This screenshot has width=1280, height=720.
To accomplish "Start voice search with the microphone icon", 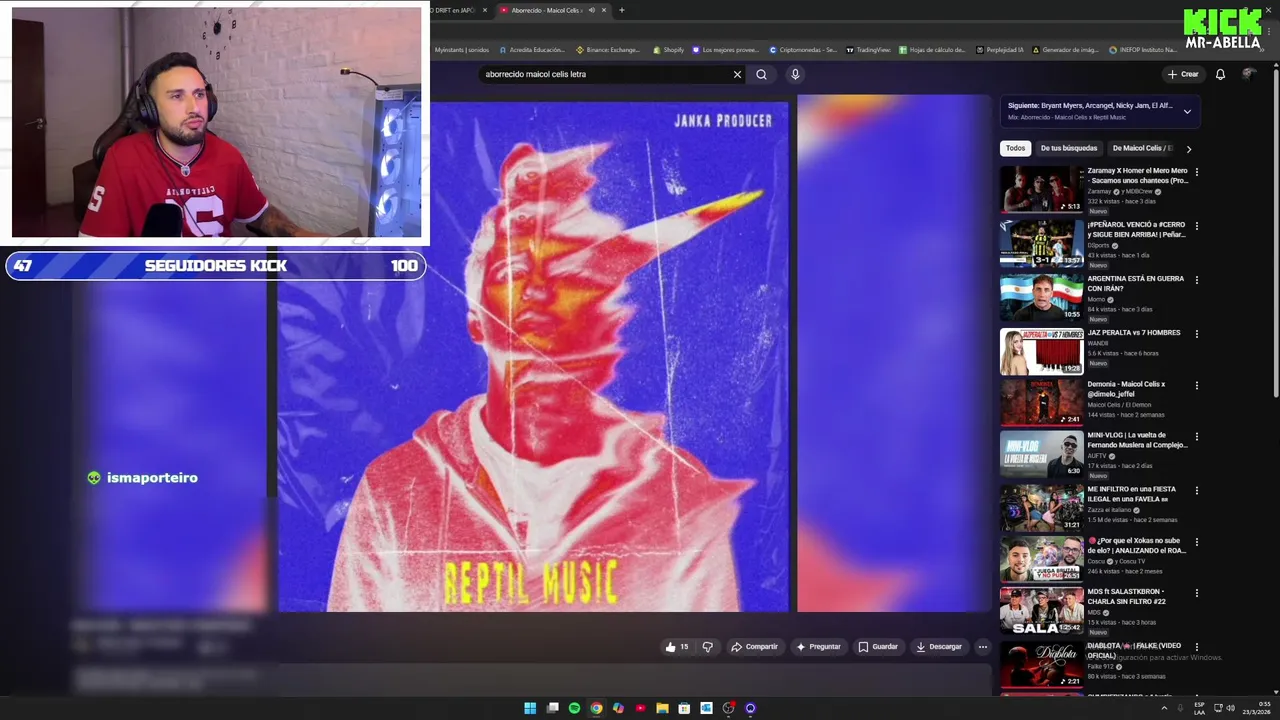I will (795, 74).
